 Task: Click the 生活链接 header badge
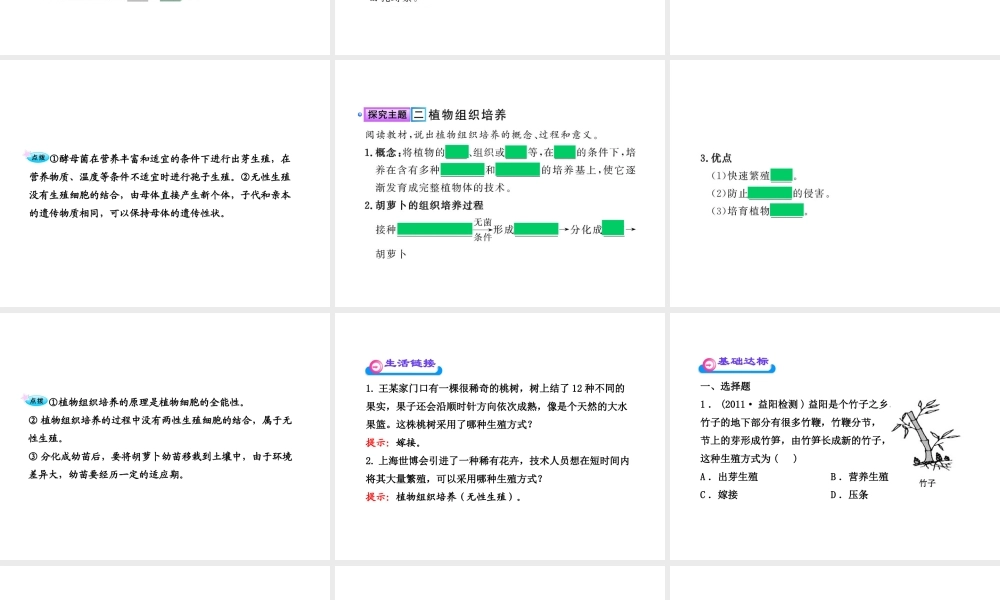(403, 365)
